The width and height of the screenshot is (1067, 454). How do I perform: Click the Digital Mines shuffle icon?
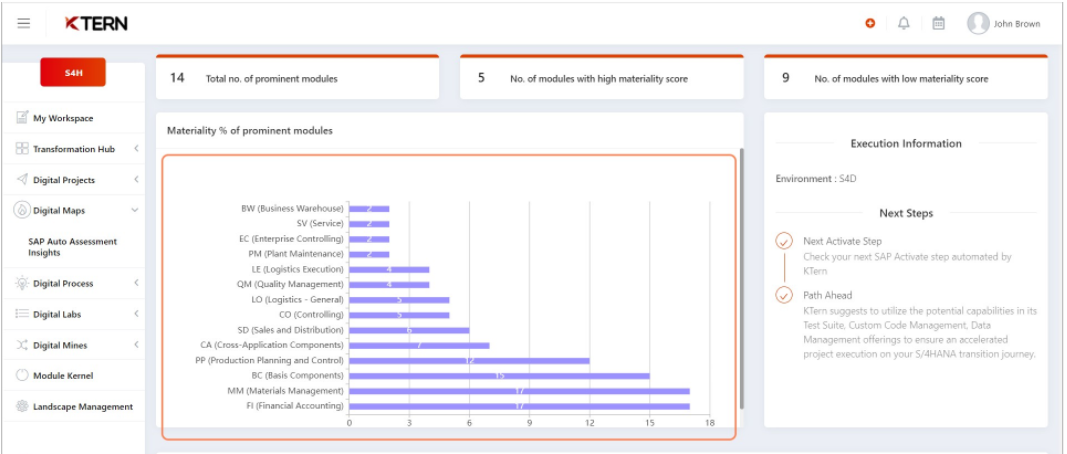pos(22,345)
